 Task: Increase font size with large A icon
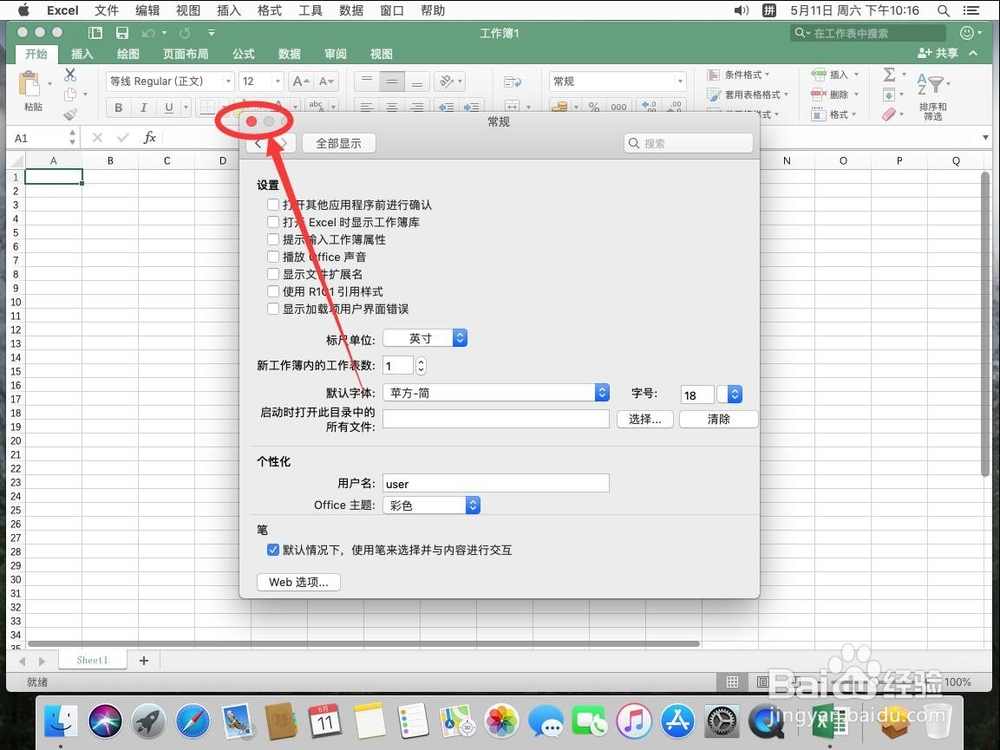[300, 82]
